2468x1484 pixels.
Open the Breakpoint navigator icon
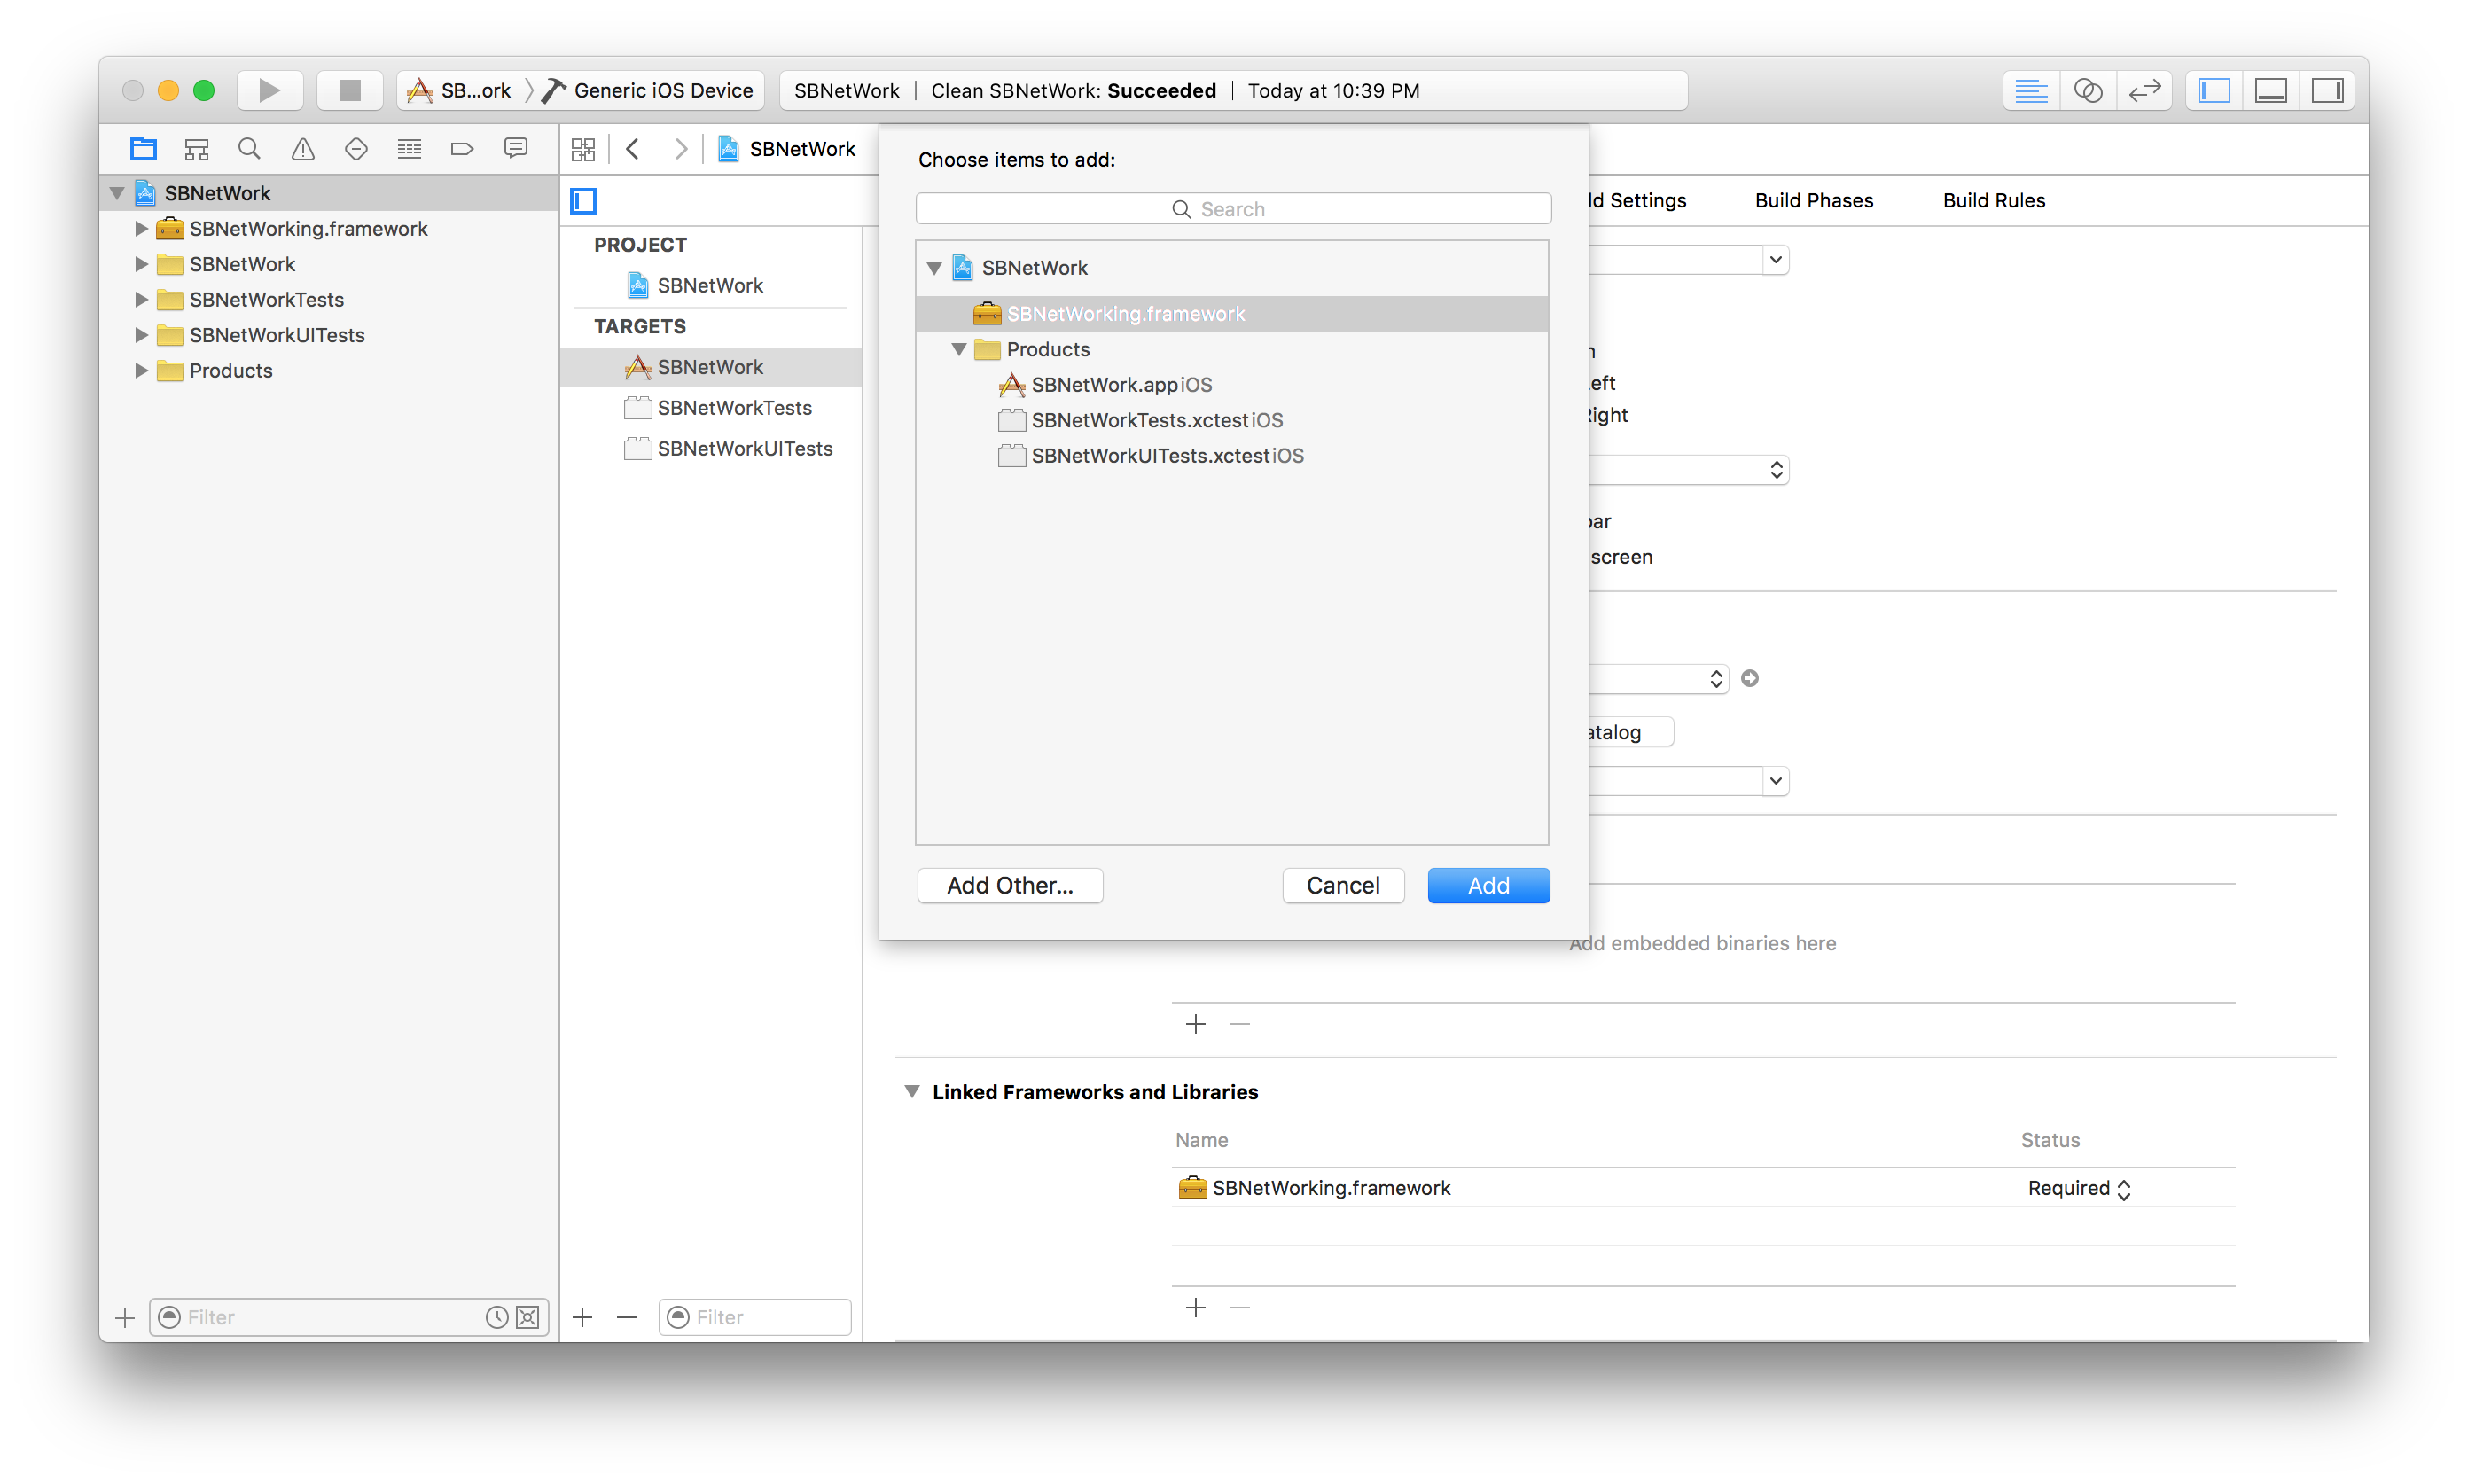462,149
